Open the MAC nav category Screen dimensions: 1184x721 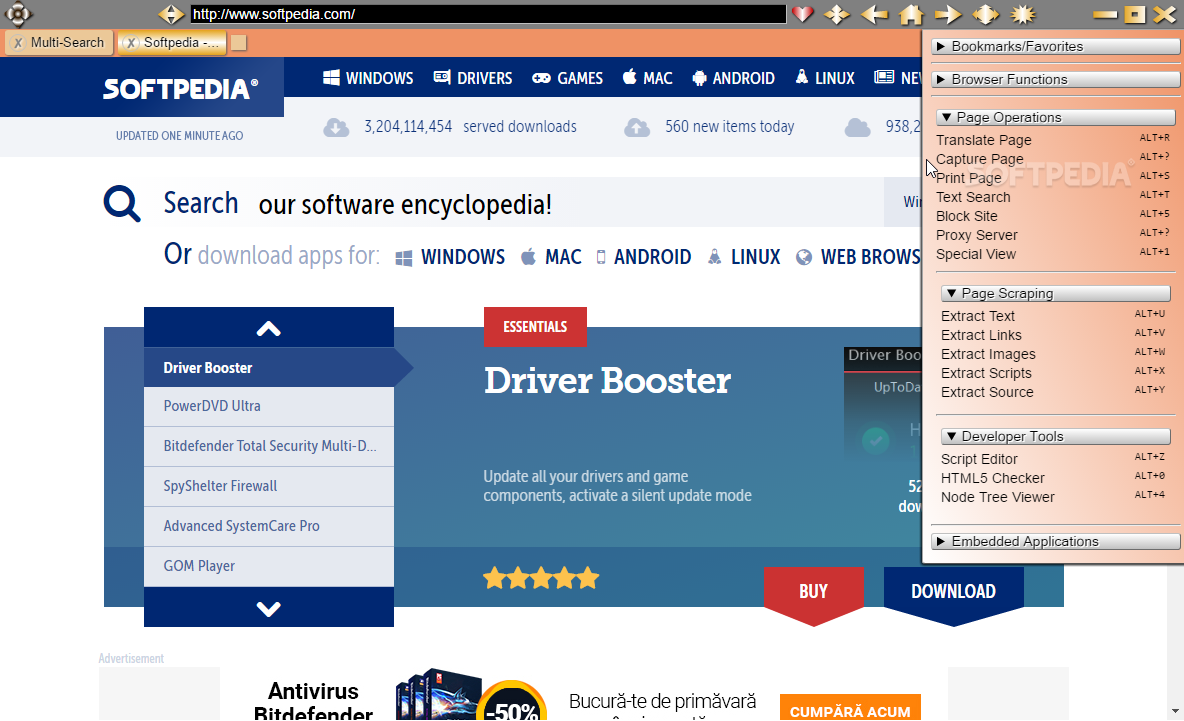[x=647, y=78]
